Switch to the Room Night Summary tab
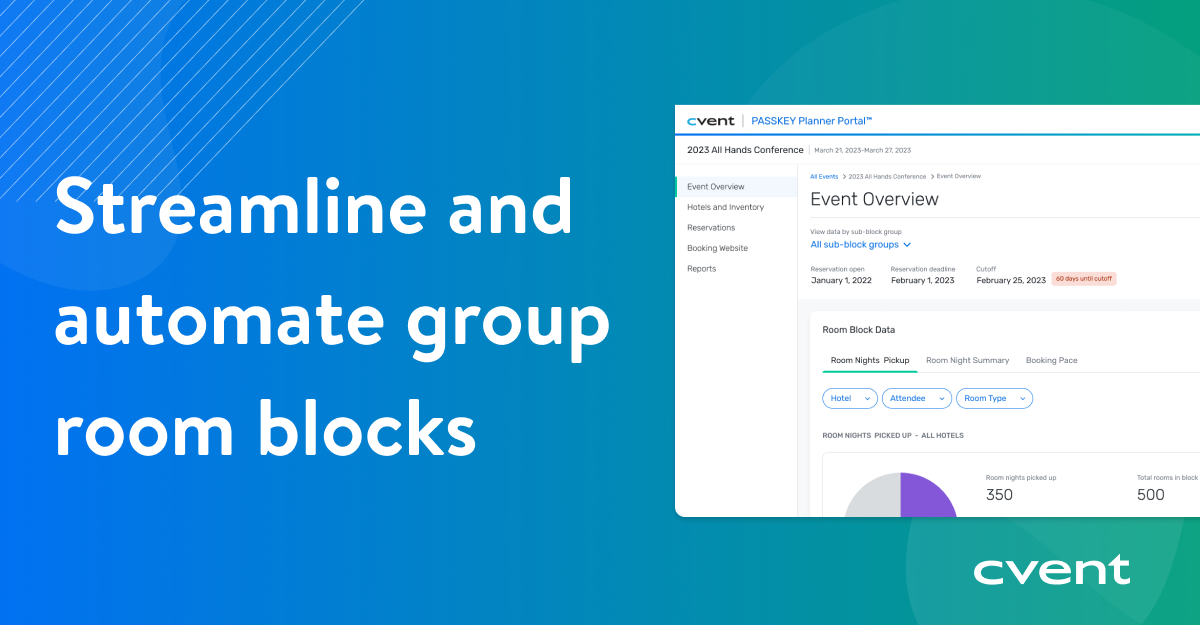This screenshot has height=625, width=1200. pyautogui.click(x=967, y=360)
